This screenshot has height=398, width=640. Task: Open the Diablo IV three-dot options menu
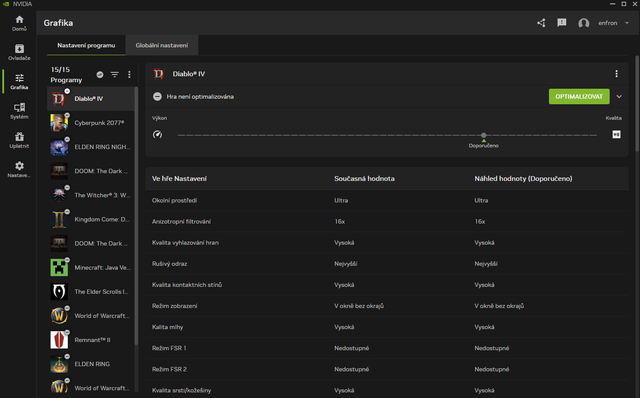pos(616,74)
